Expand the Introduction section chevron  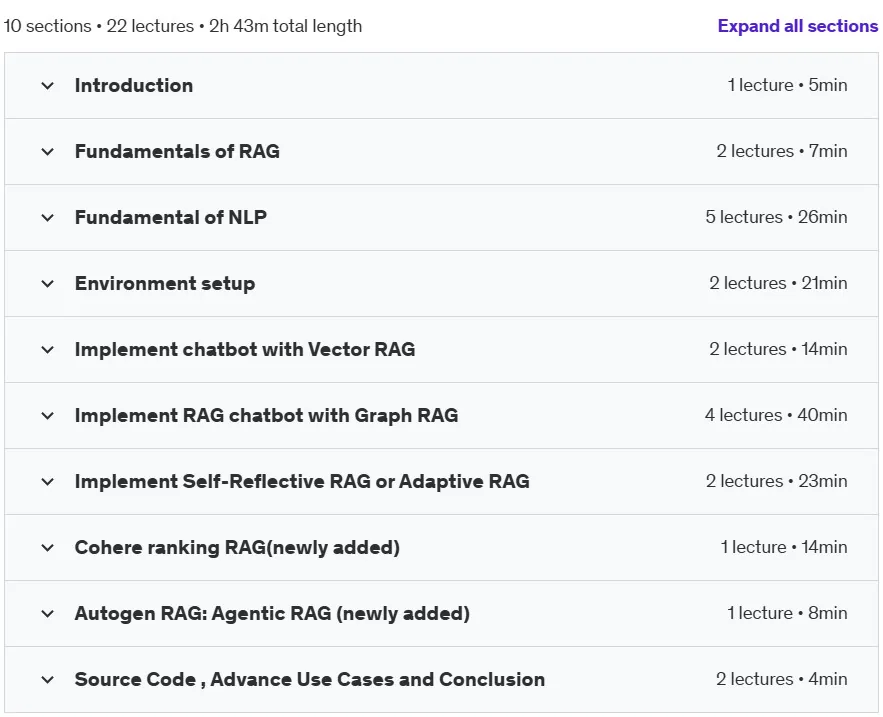48,86
